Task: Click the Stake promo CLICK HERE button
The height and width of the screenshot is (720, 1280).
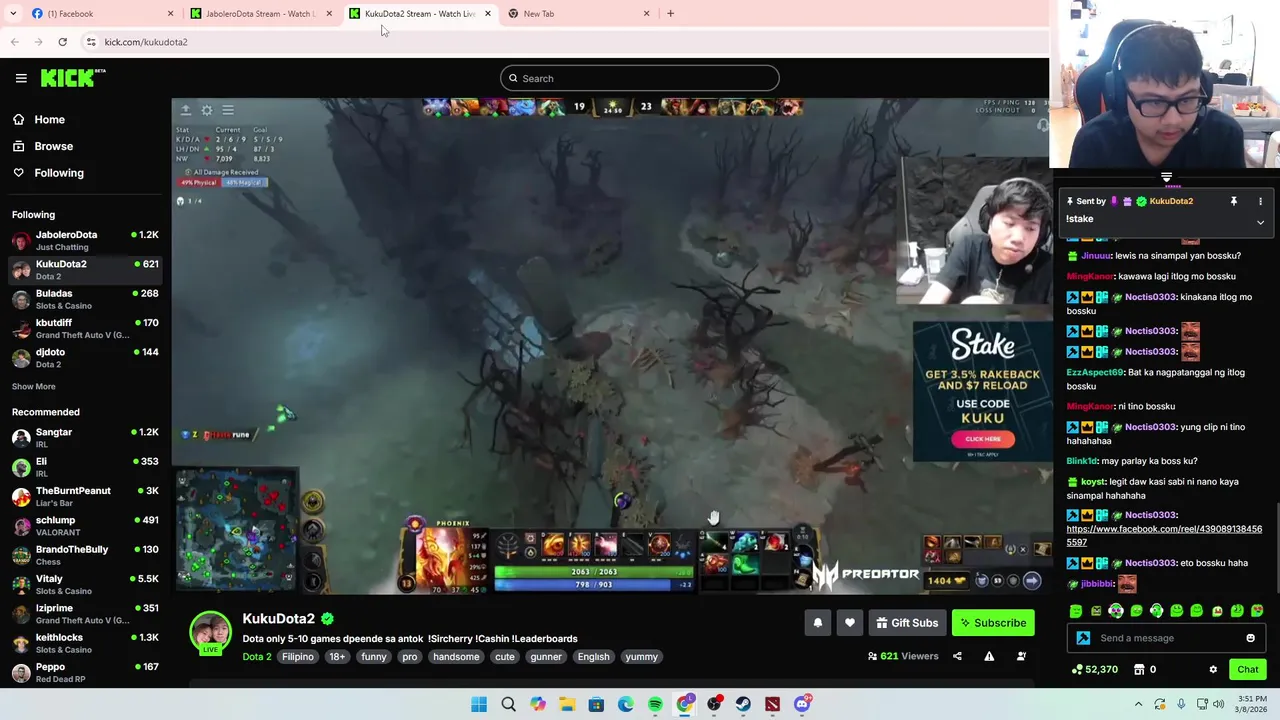Action: pyautogui.click(x=983, y=439)
